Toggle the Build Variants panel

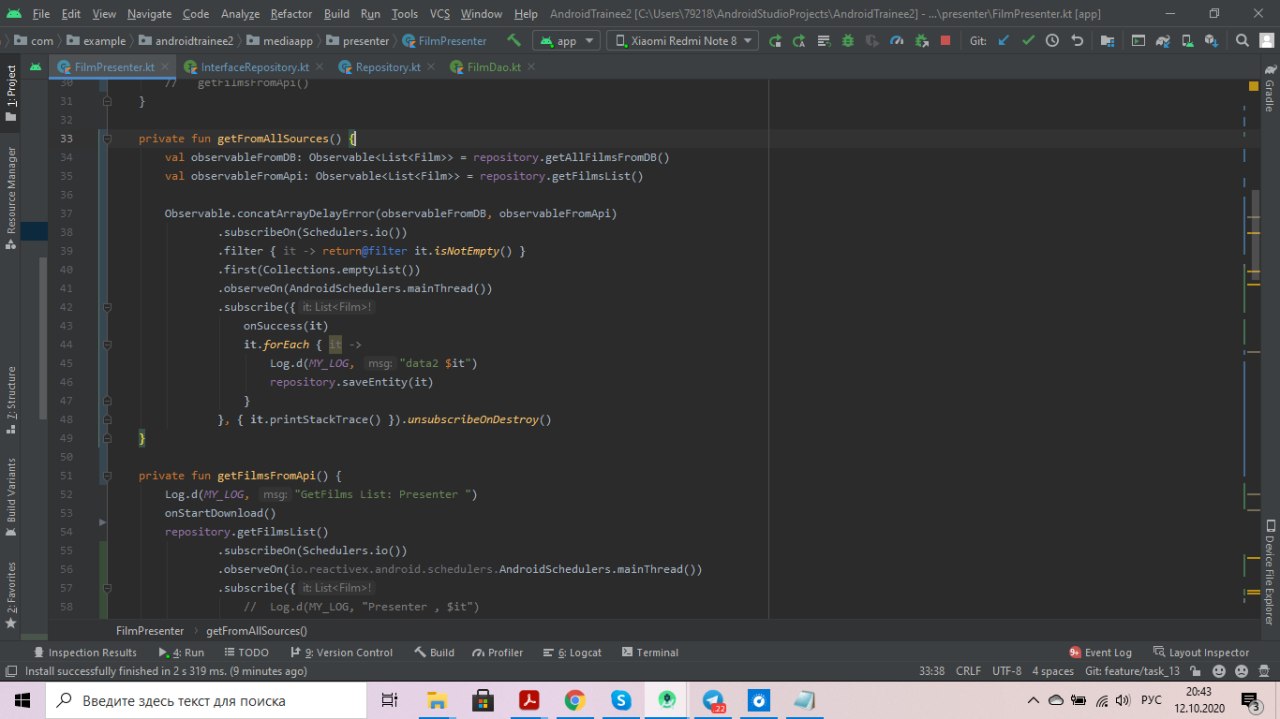pyautogui.click(x=11, y=492)
